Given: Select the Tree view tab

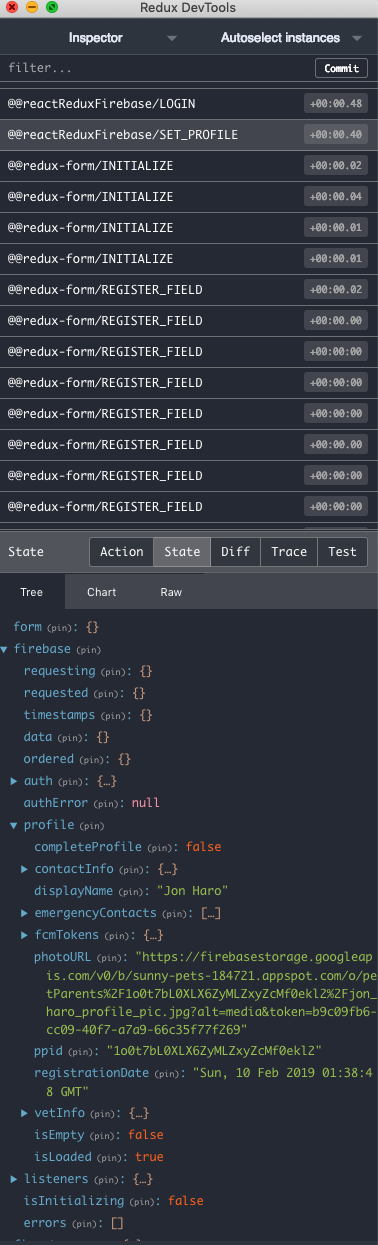Looking at the screenshot, I should click(x=32, y=592).
